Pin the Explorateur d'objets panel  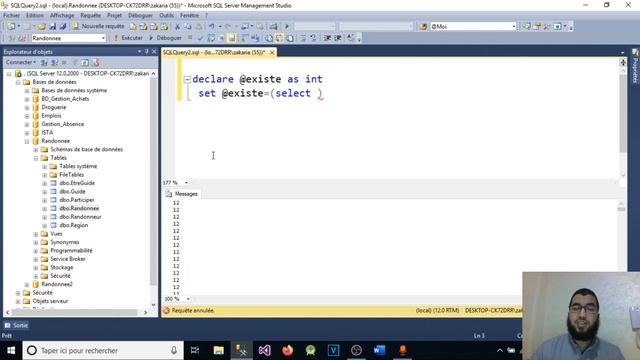coord(147,51)
